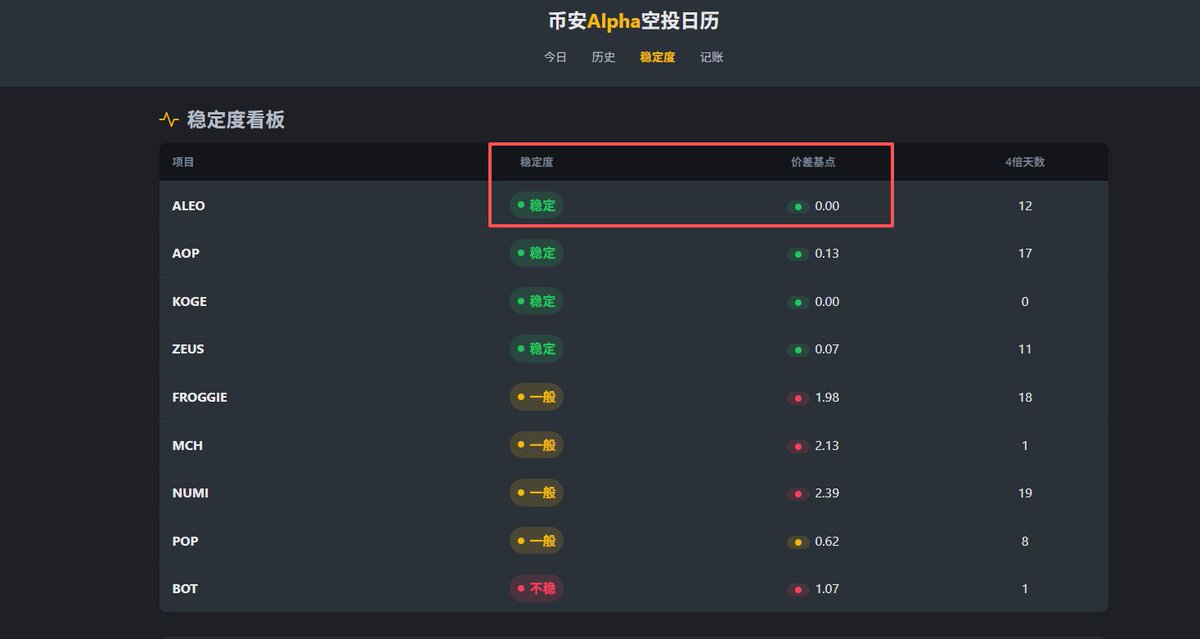The width and height of the screenshot is (1200, 639).
Task: Click the yellow dot beside POP's 0.62 value
Action: pyautogui.click(x=798, y=541)
